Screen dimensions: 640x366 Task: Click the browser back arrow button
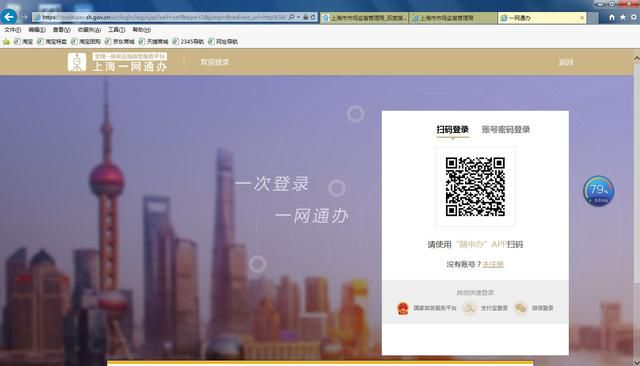[x=9, y=17]
